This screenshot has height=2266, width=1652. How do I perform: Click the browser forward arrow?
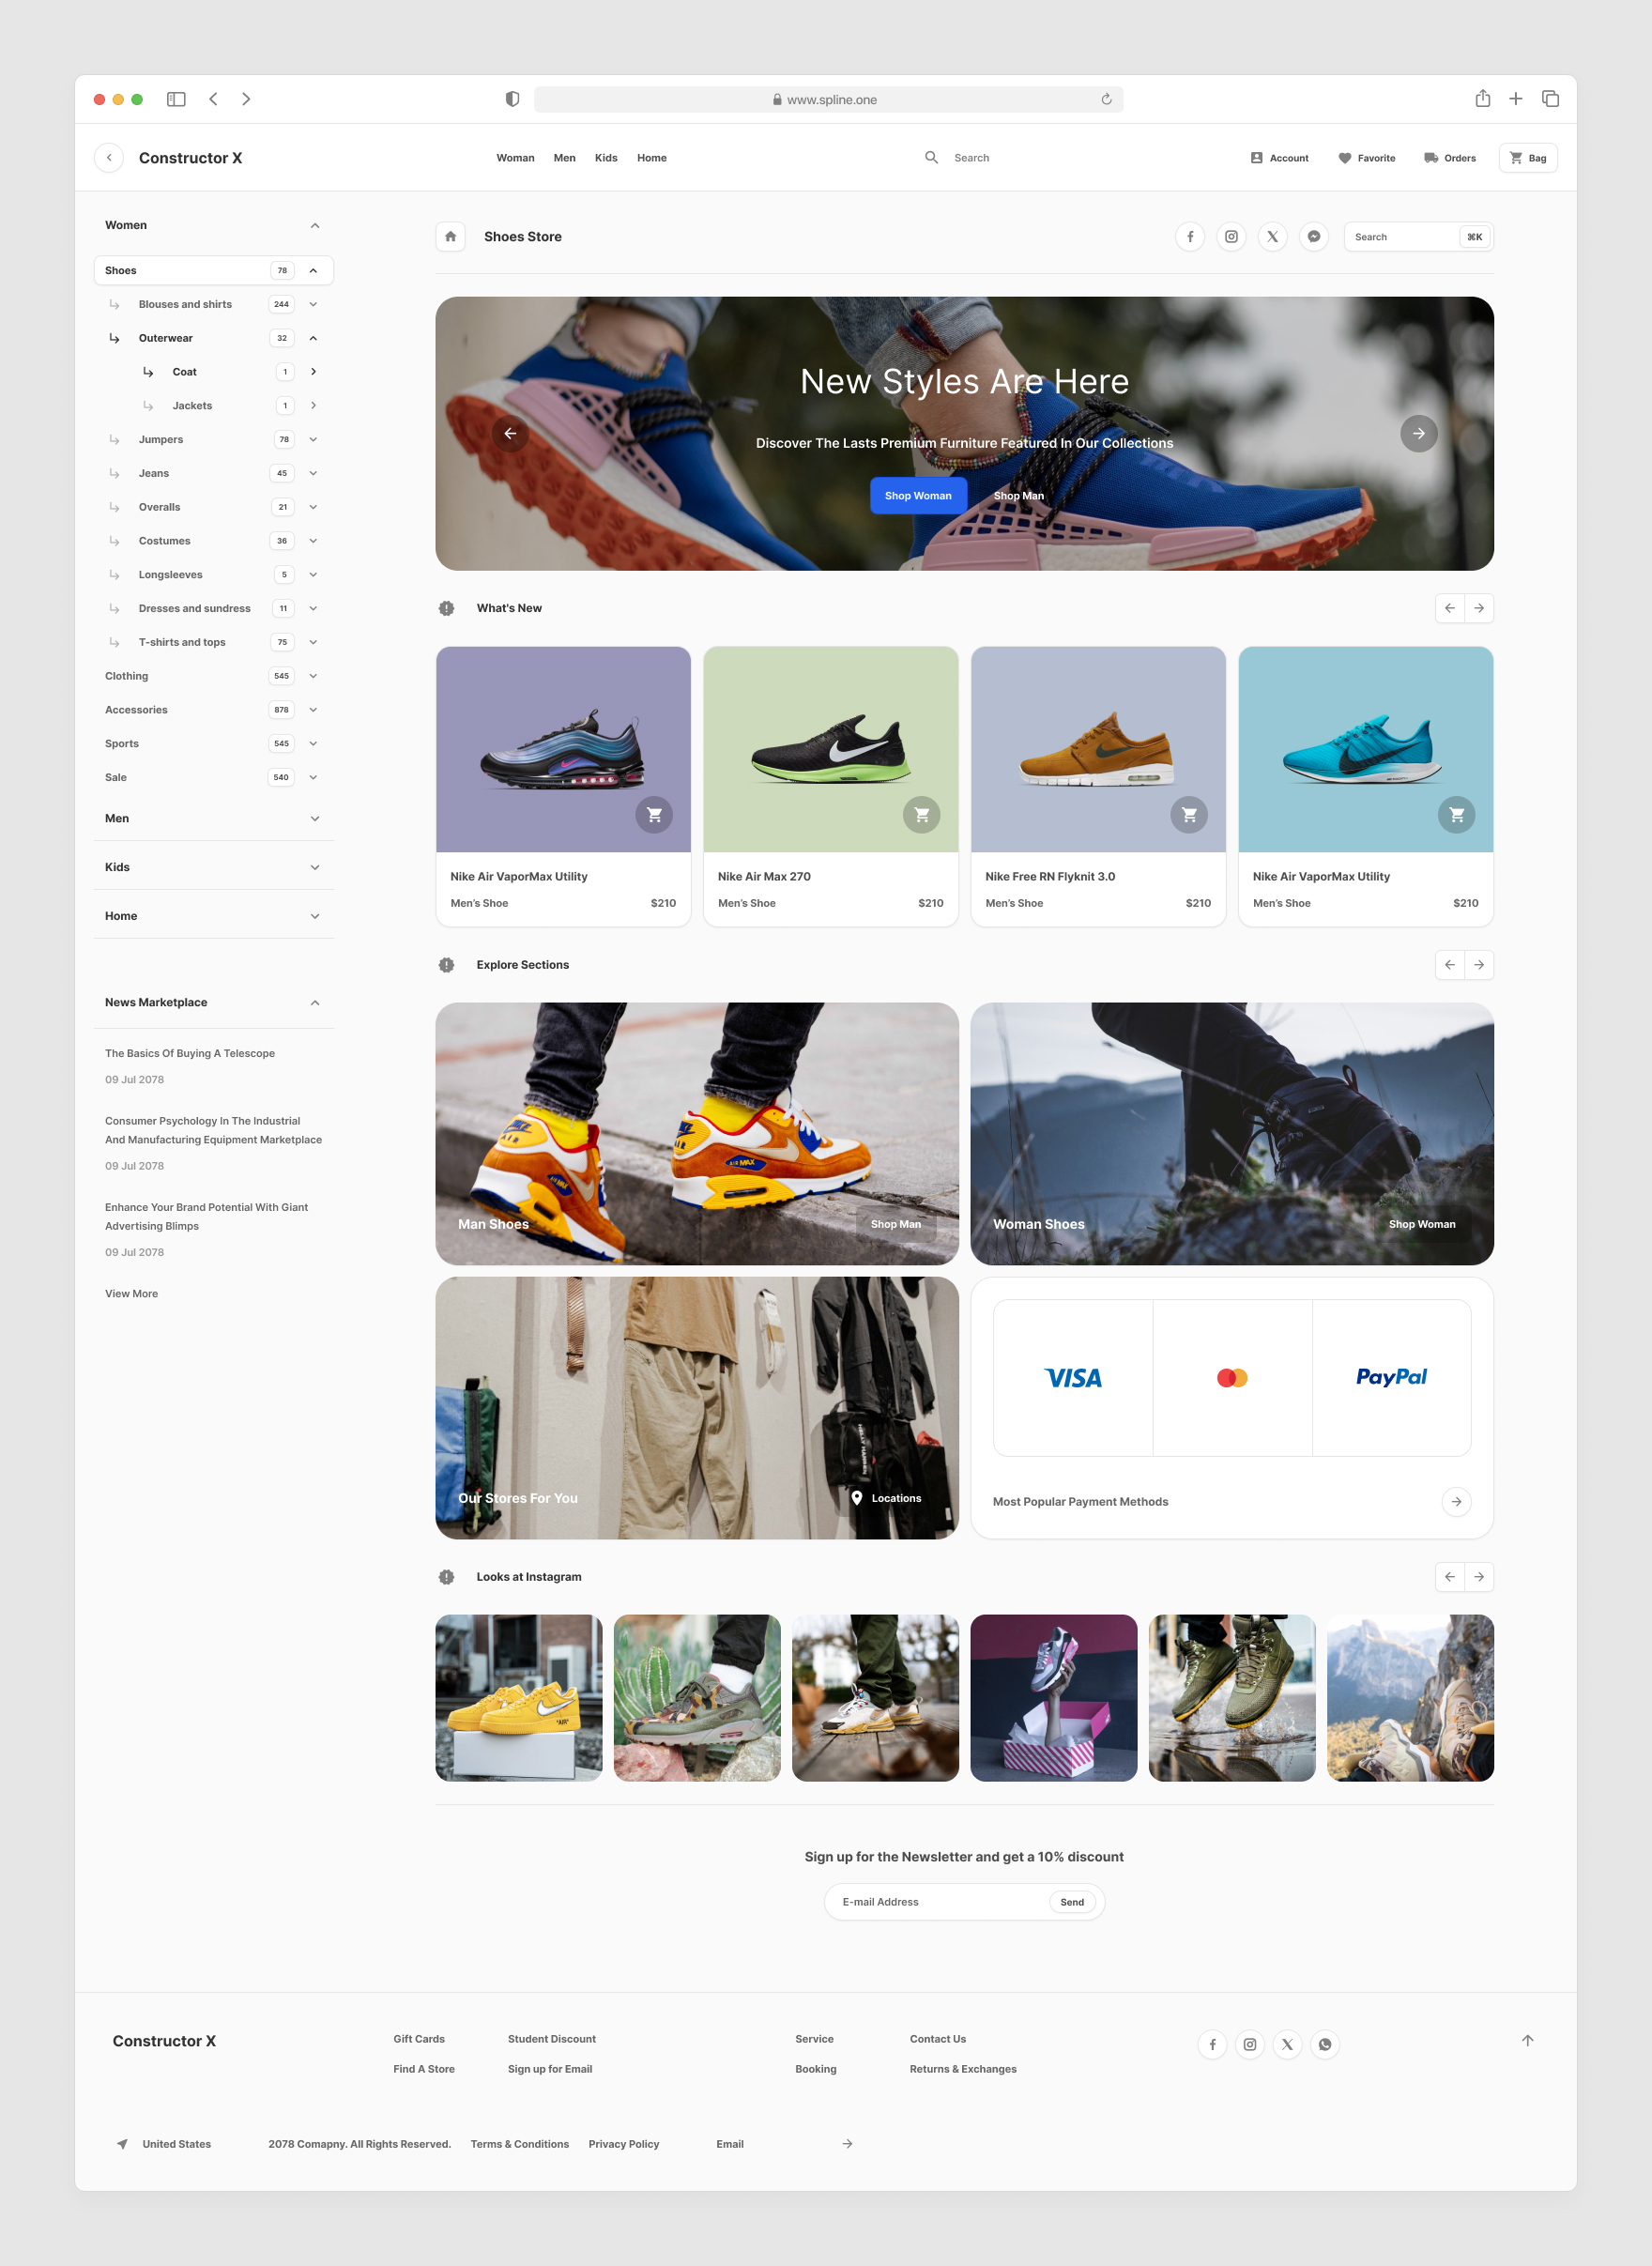pyautogui.click(x=246, y=99)
